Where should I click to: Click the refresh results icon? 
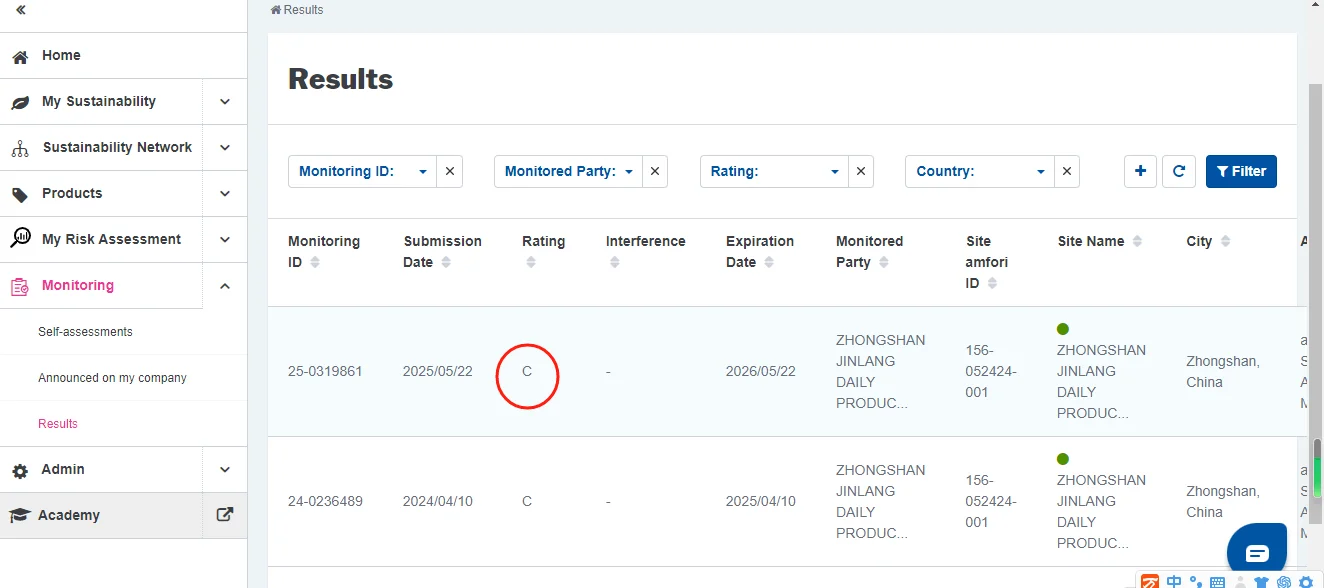(1179, 171)
